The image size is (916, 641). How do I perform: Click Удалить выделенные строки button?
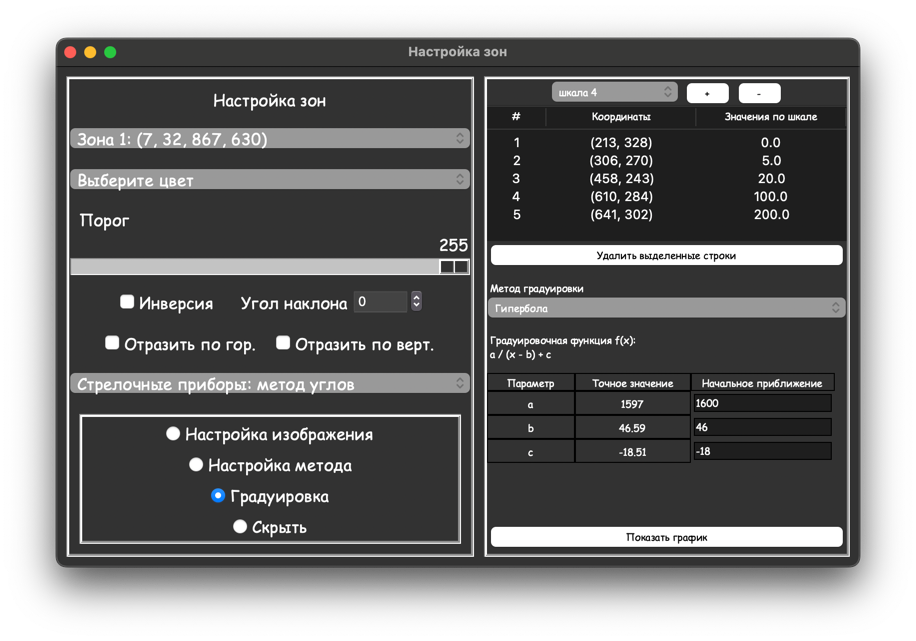pyautogui.click(x=666, y=255)
